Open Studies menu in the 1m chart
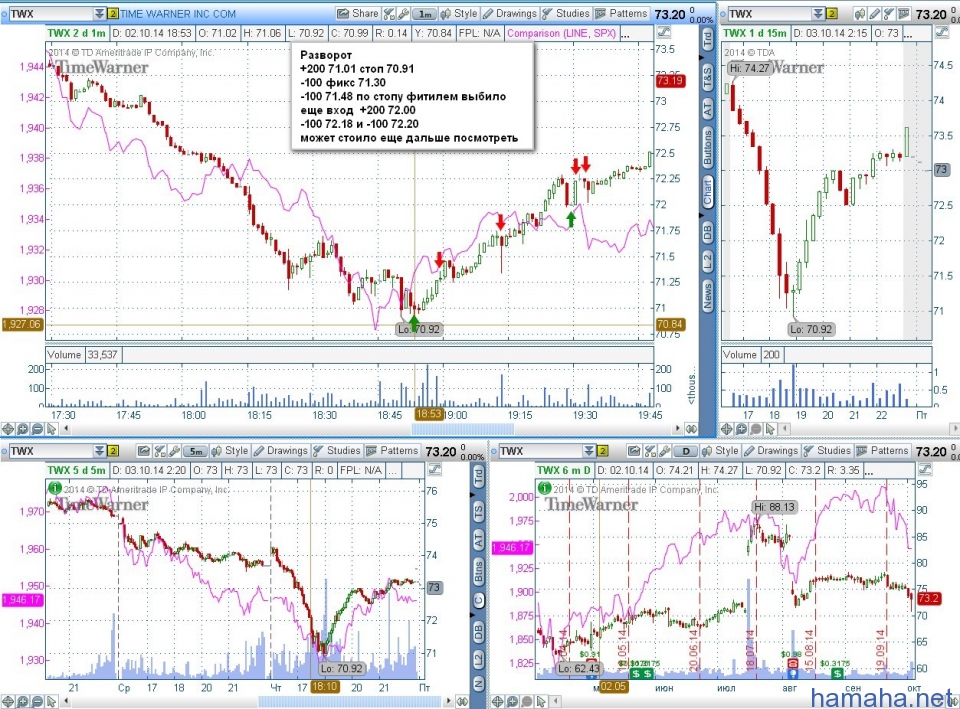The height and width of the screenshot is (709, 960). [566, 13]
